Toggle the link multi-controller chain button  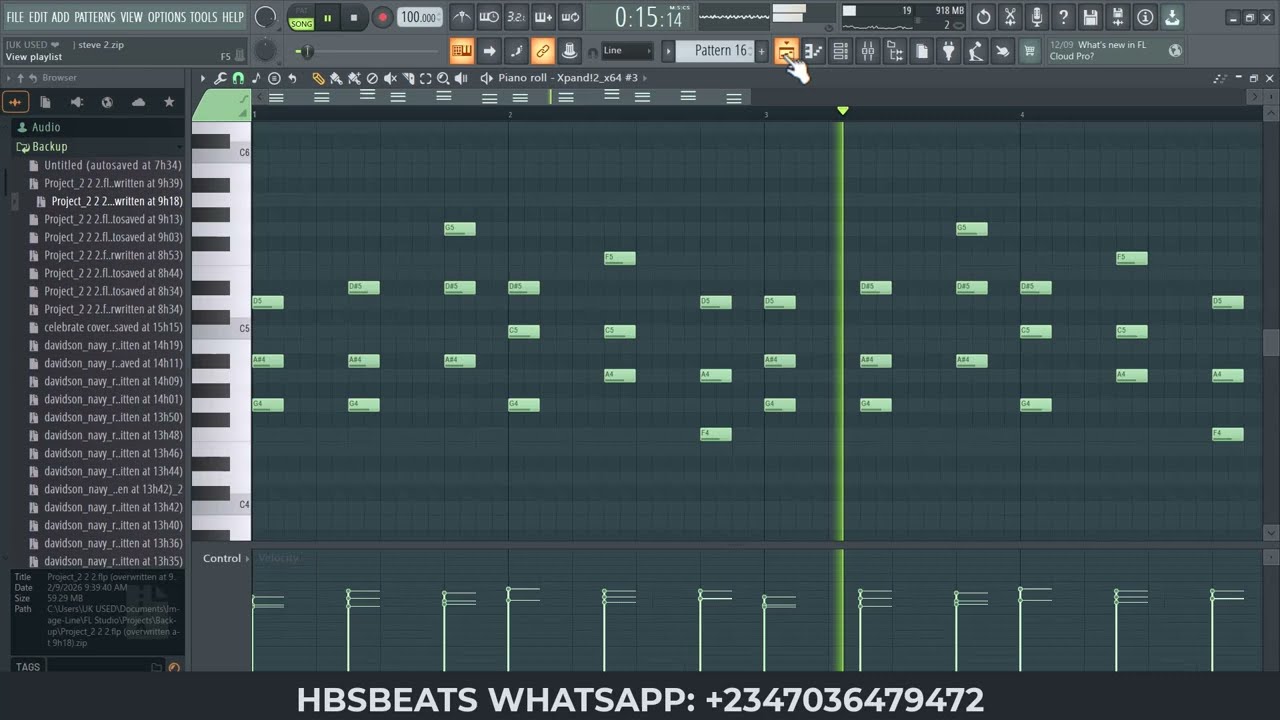[x=543, y=51]
